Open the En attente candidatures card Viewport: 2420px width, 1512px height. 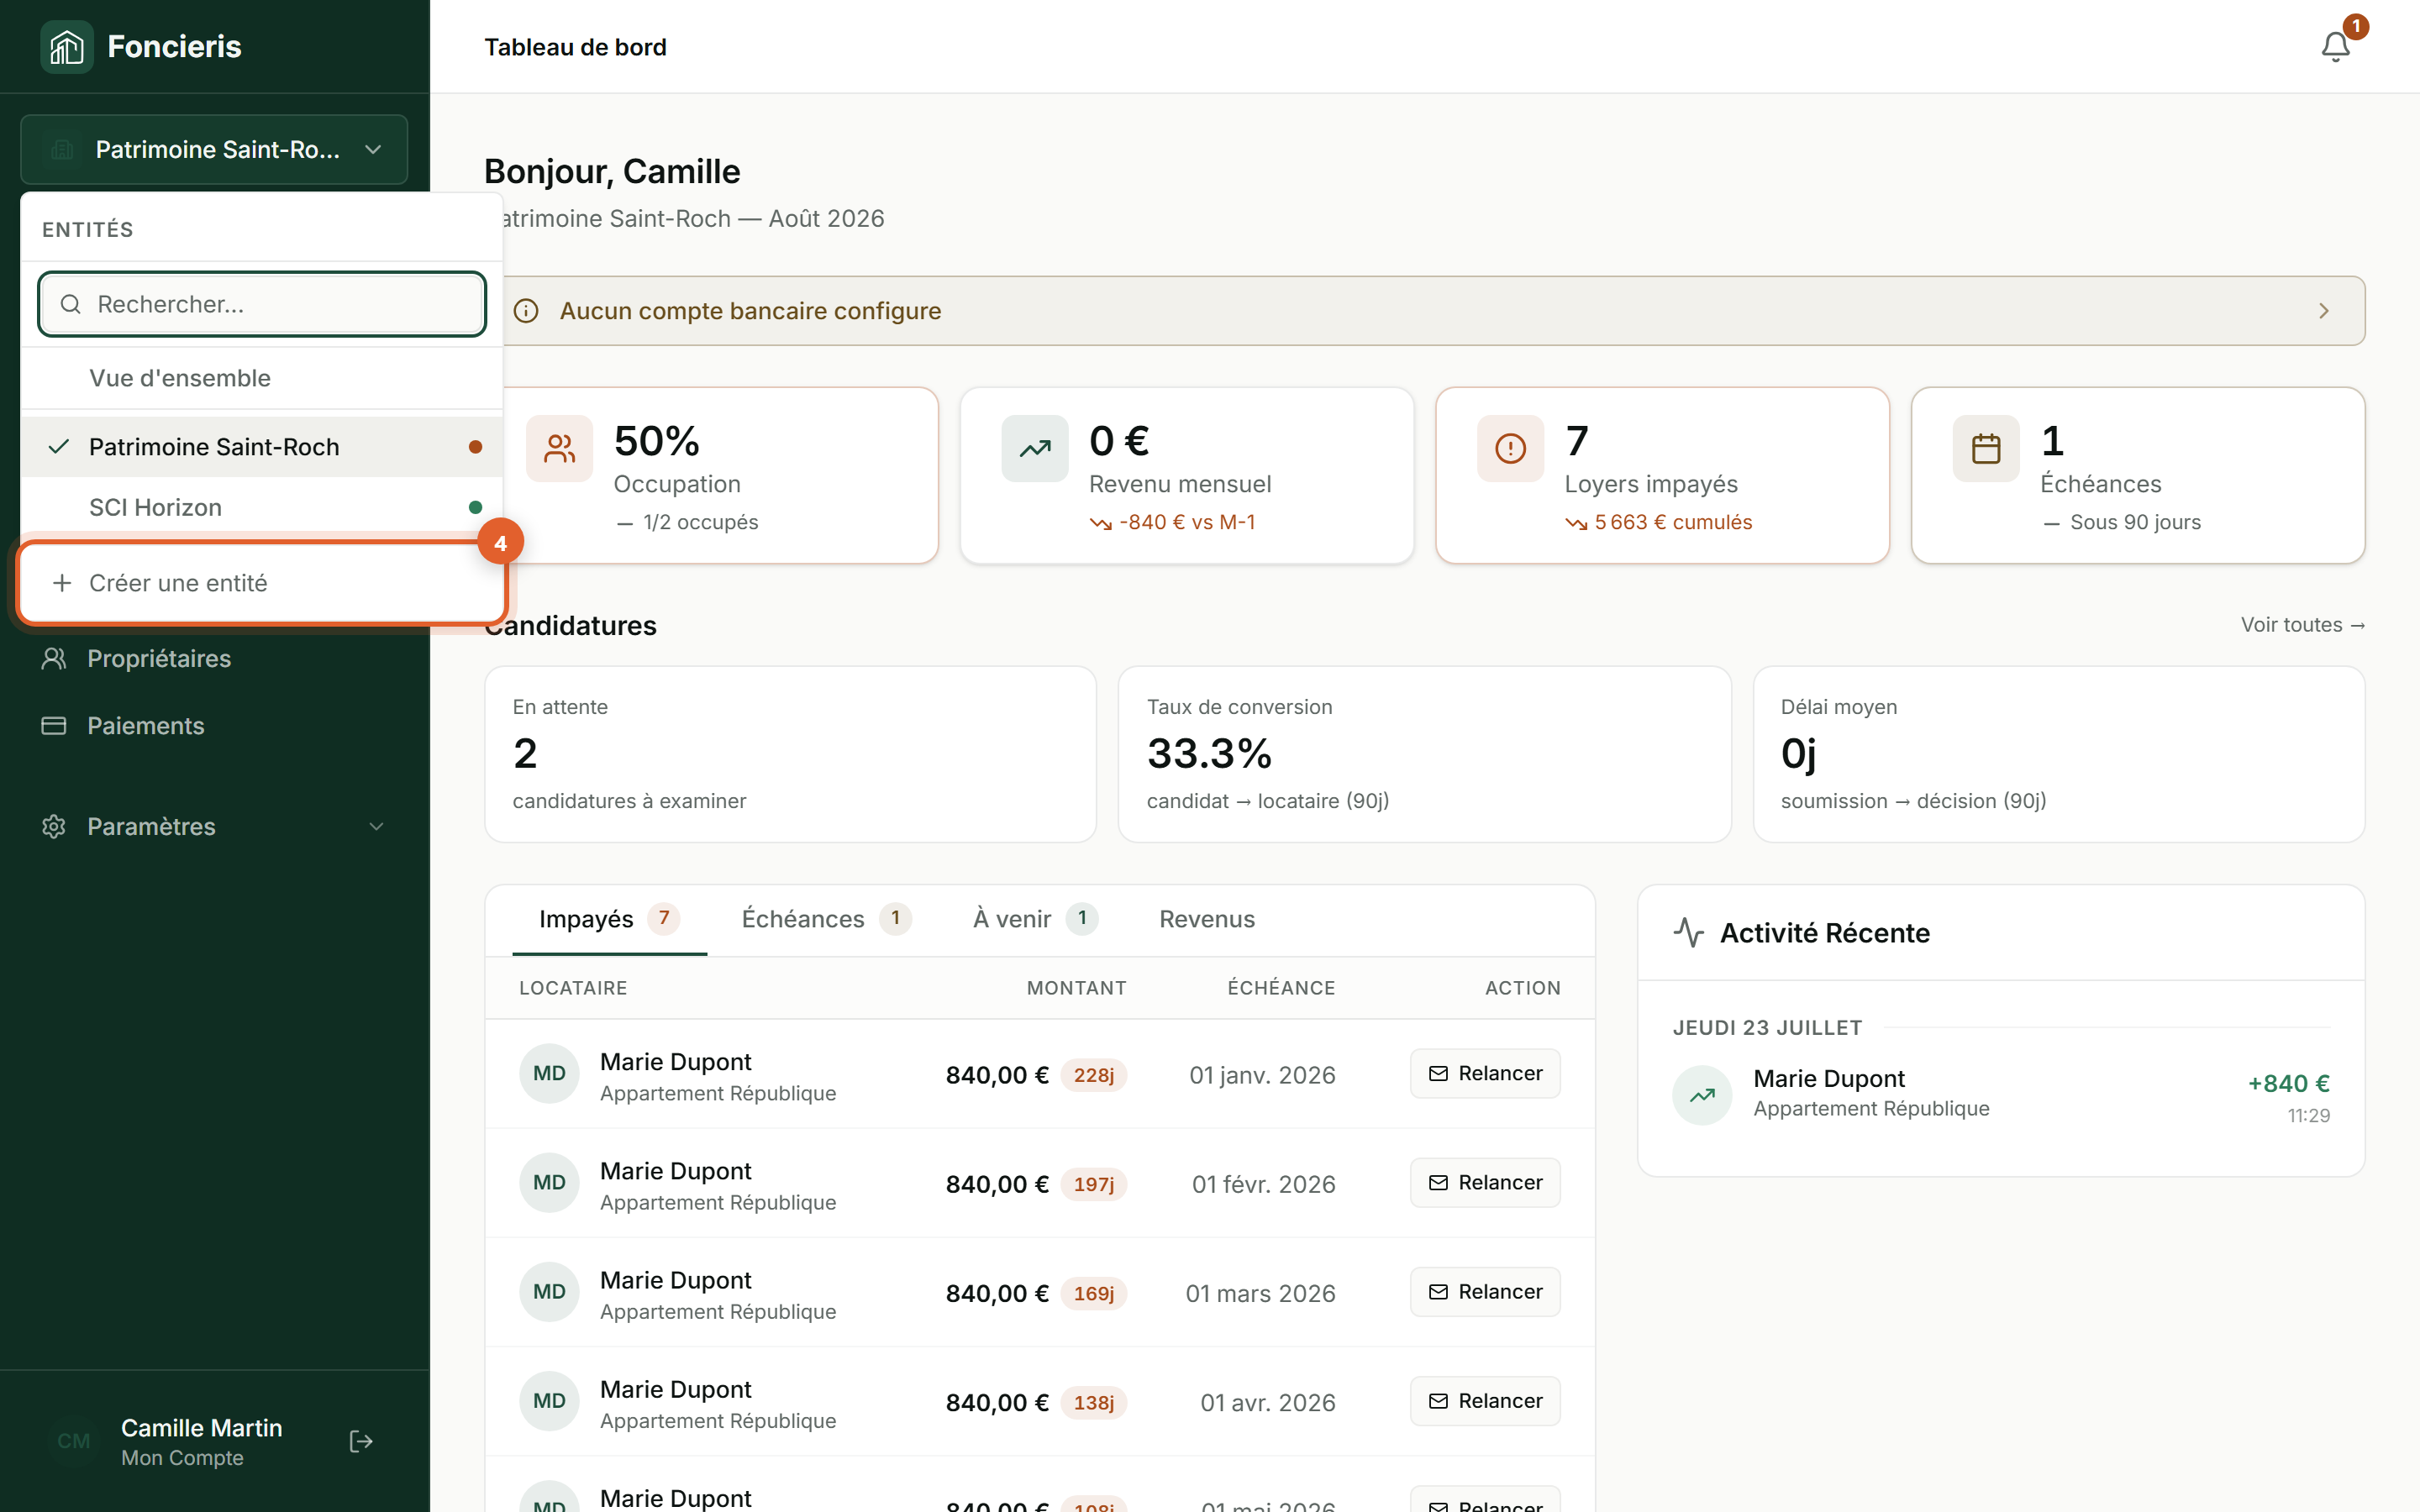pyautogui.click(x=790, y=754)
